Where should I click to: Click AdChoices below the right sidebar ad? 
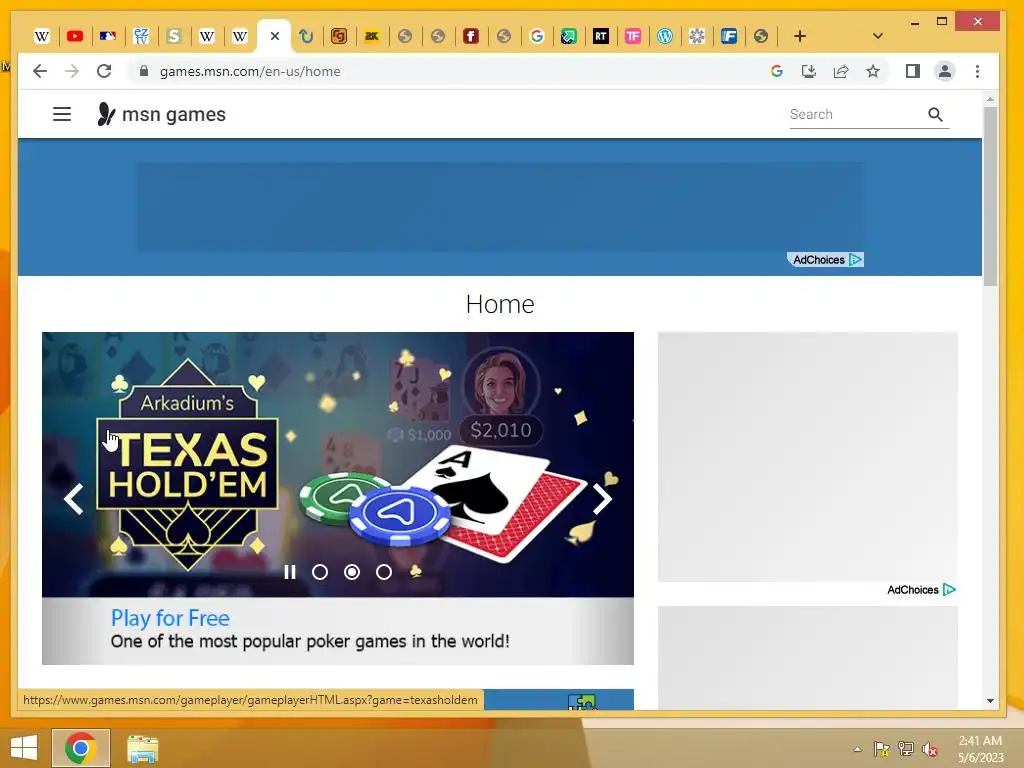pyautogui.click(x=921, y=590)
